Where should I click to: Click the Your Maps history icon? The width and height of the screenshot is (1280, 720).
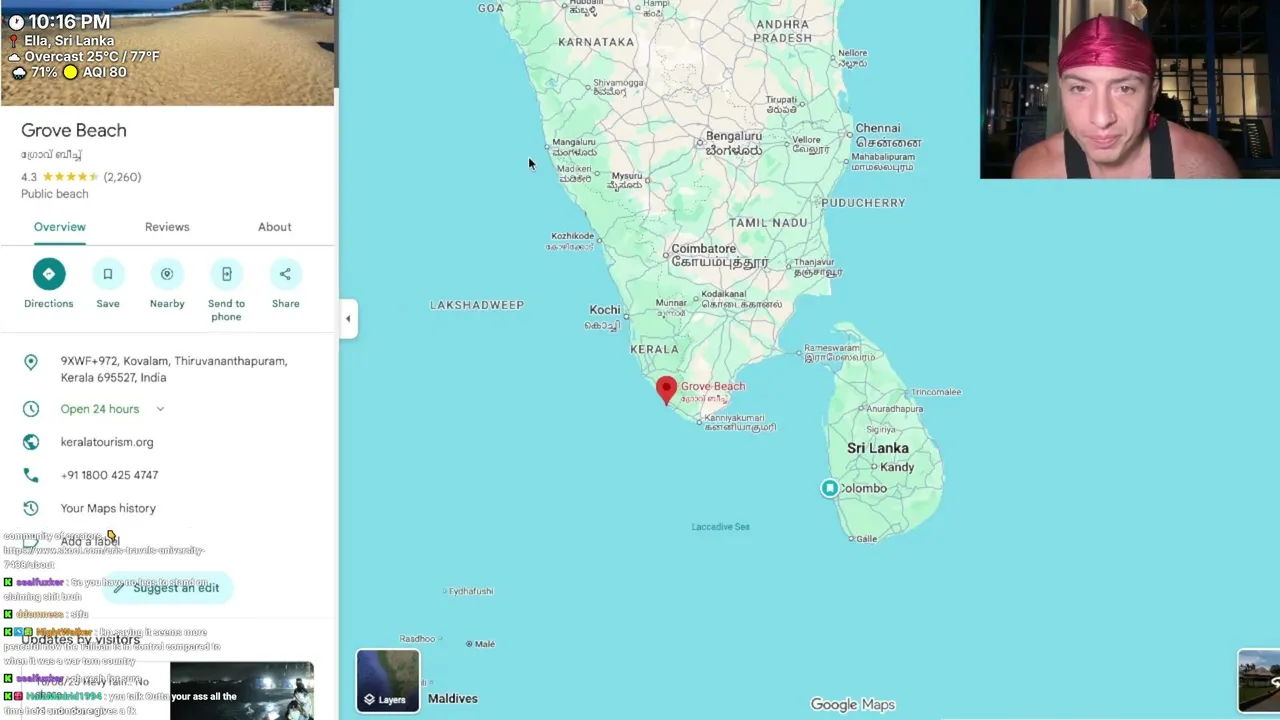point(31,508)
